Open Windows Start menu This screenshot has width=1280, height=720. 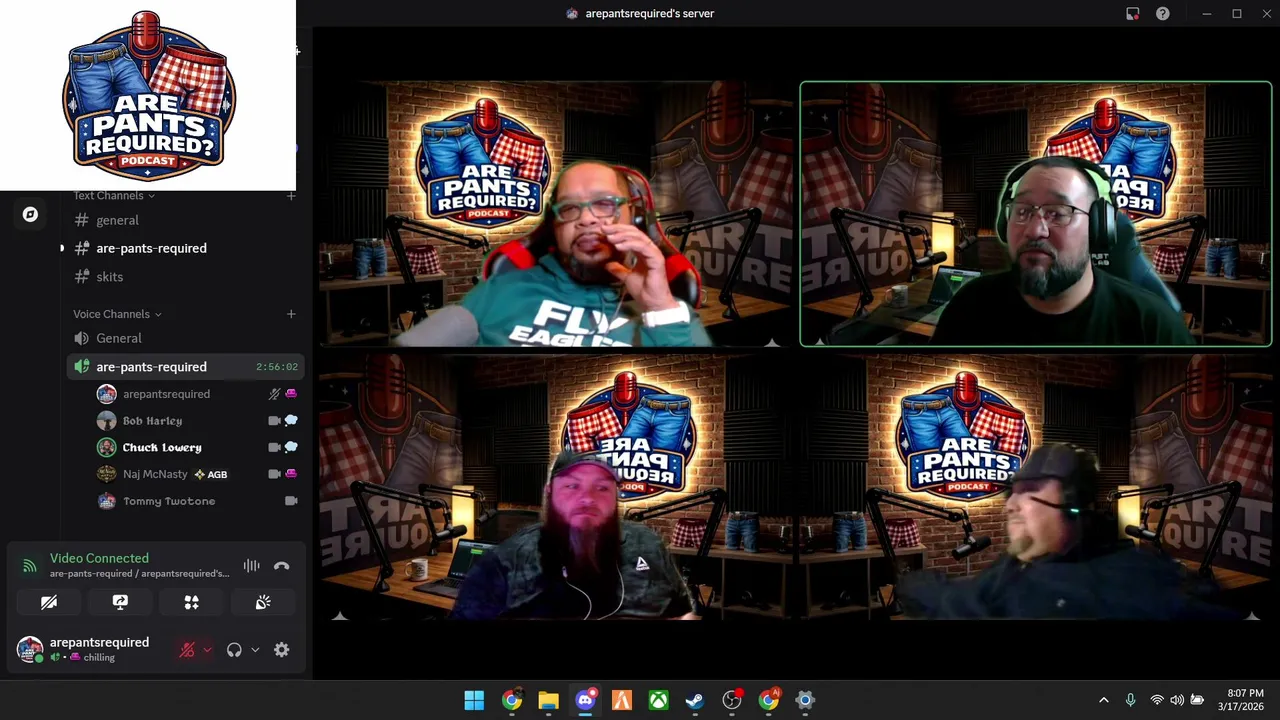474,700
